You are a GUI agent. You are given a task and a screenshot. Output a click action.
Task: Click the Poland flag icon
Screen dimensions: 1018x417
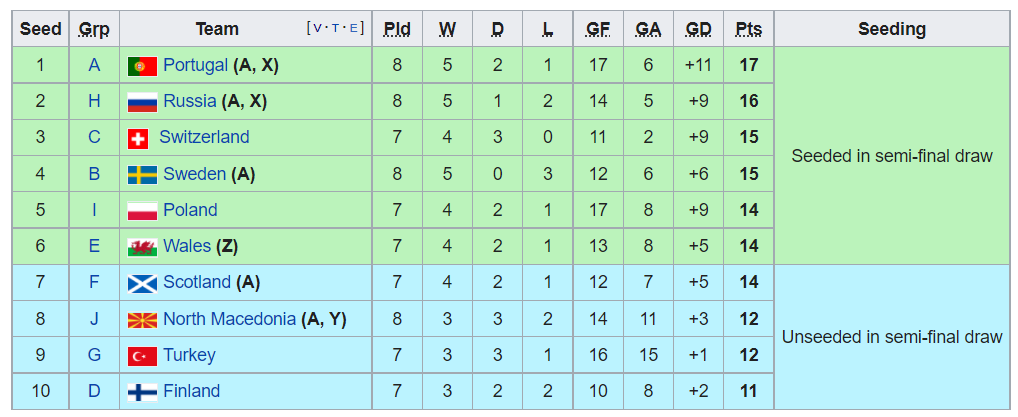[142, 211]
